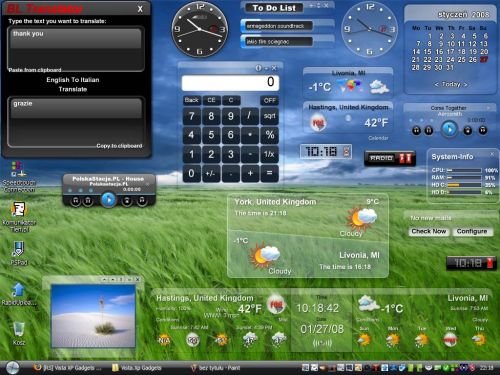500x375 pixels.
Task: Click the thank you text input box
Action: click(76, 49)
